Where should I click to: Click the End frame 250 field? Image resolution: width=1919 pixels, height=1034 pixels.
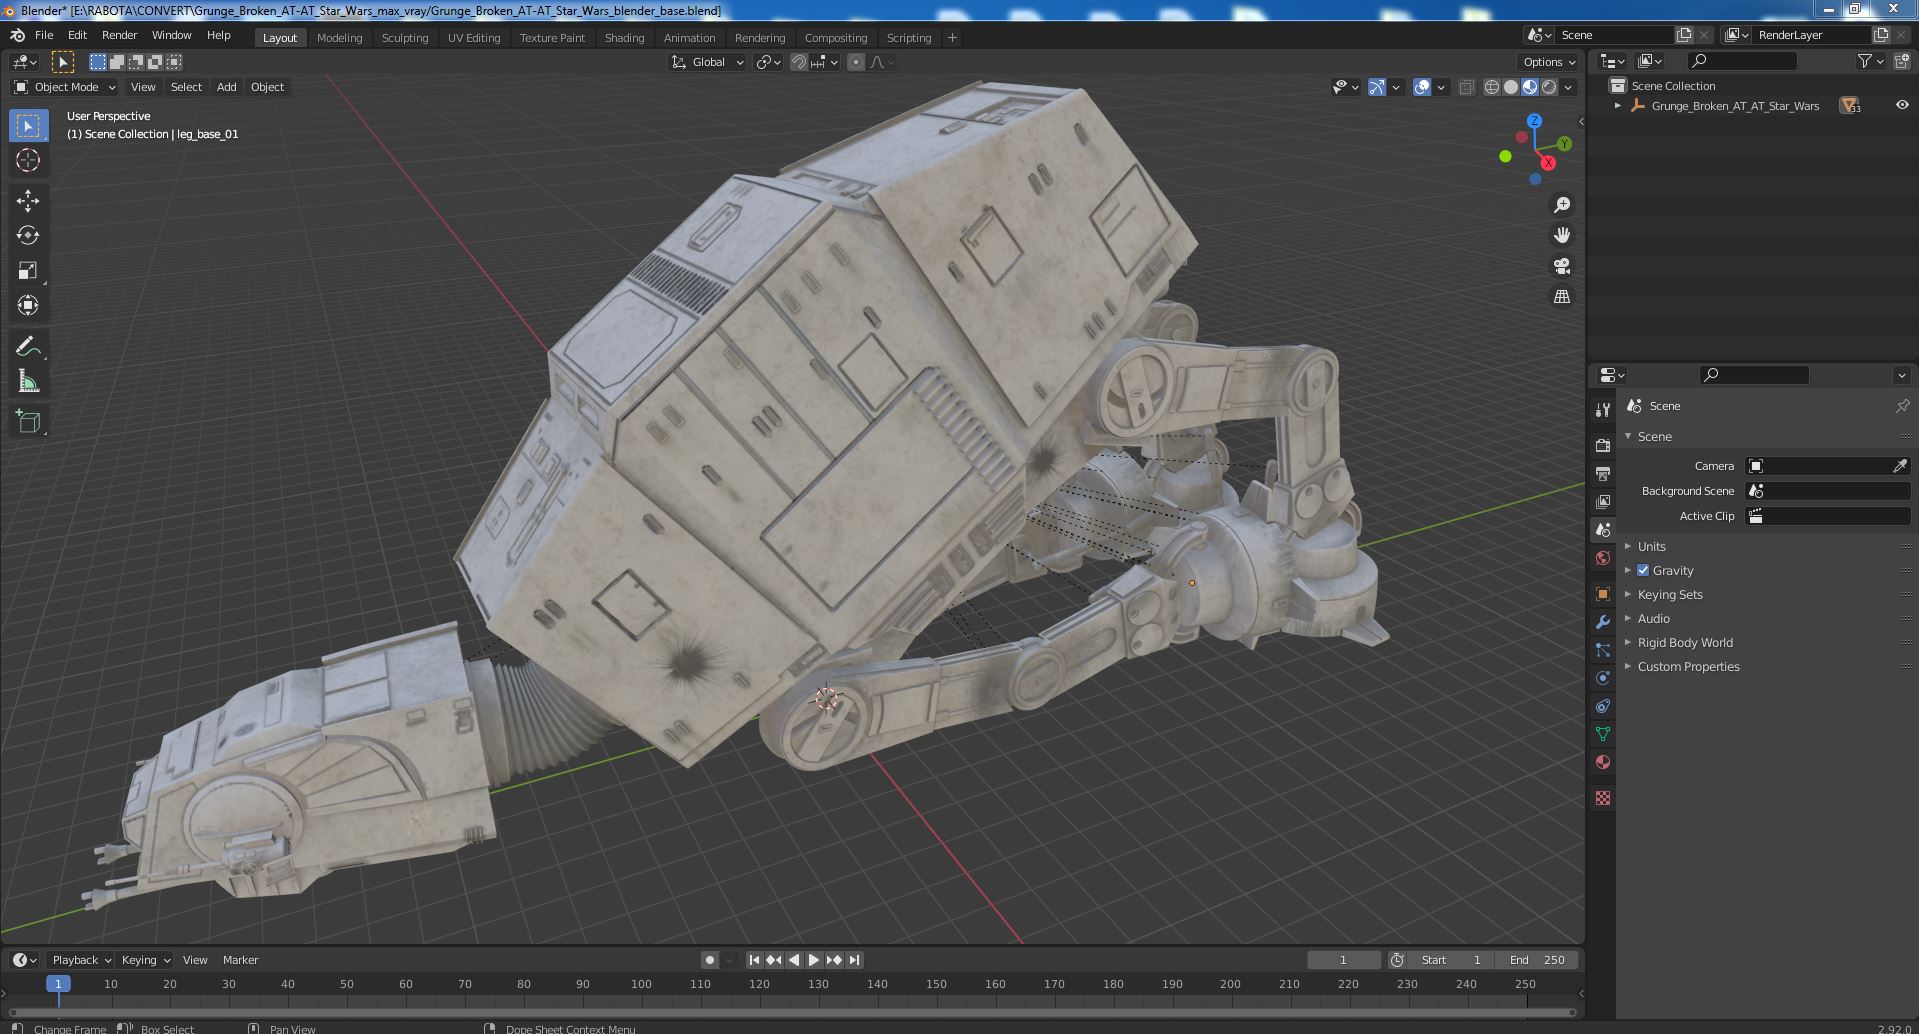pyautogui.click(x=1537, y=960)
